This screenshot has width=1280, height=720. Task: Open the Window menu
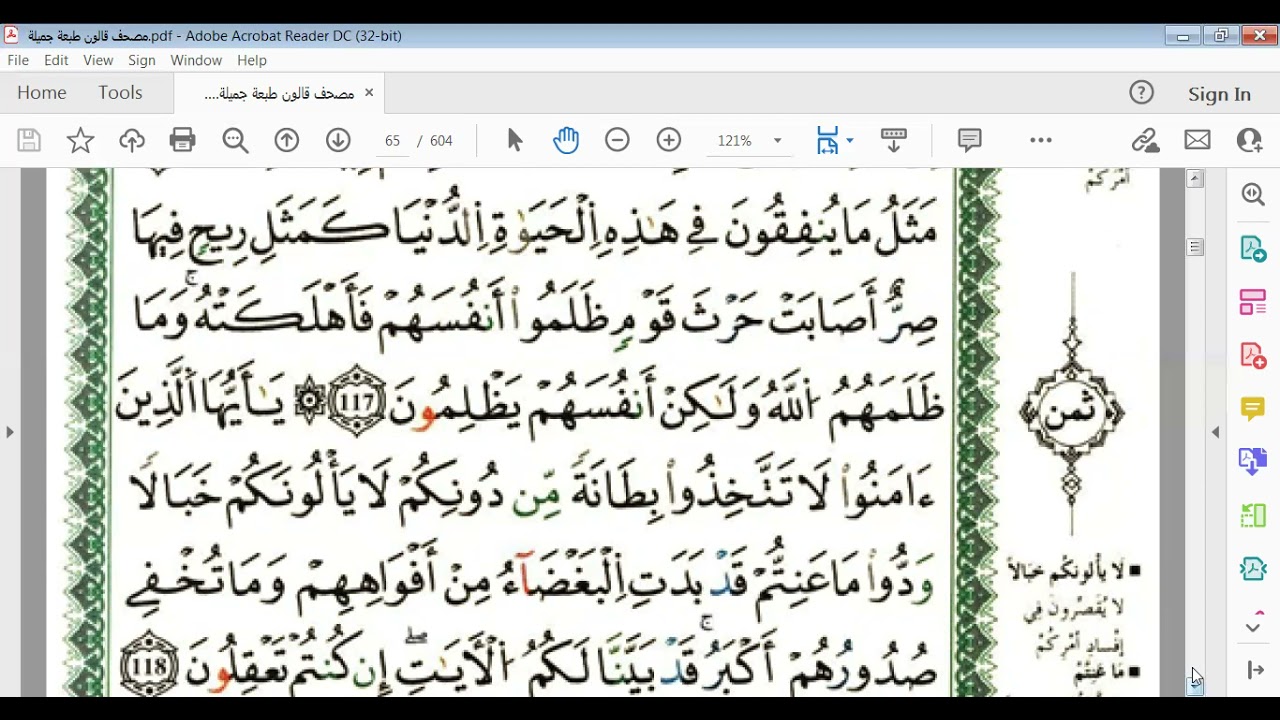click(196, 60)
